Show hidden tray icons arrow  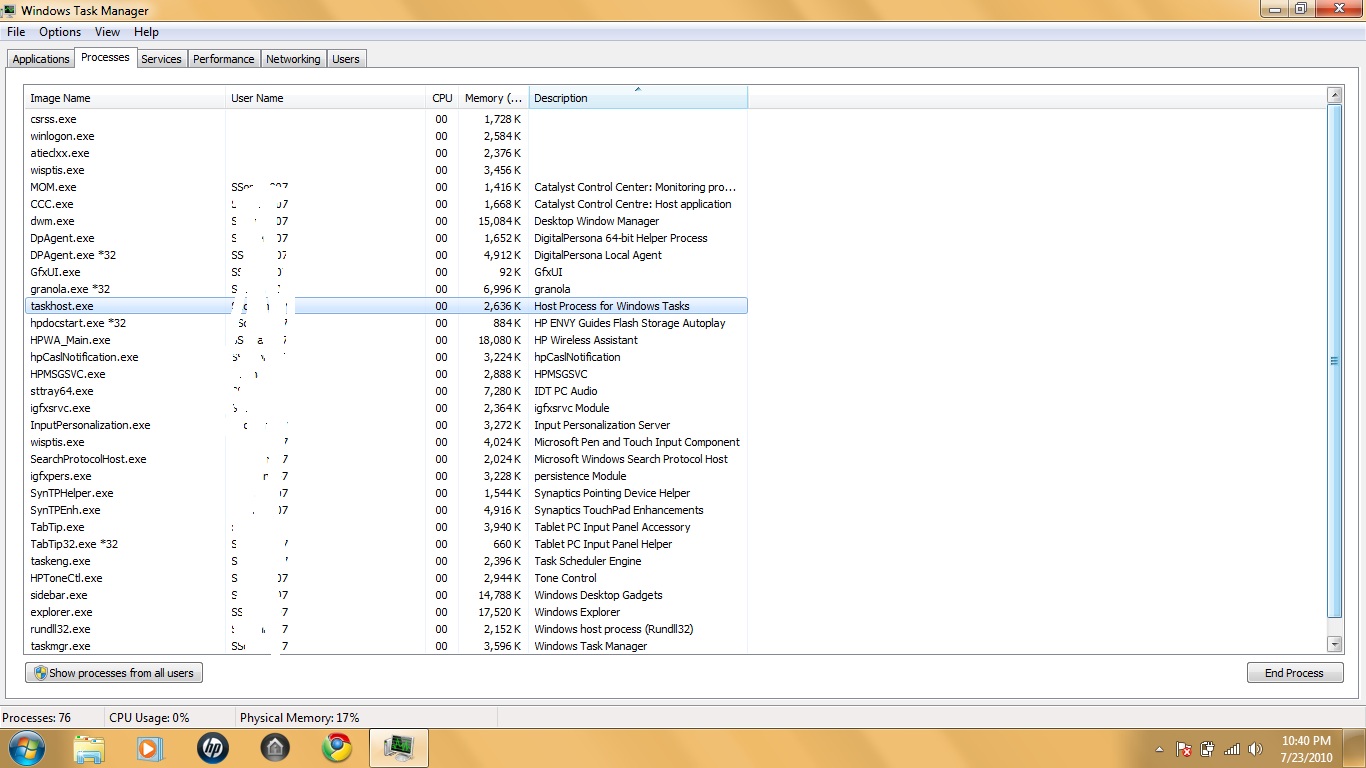[1160, 749]
